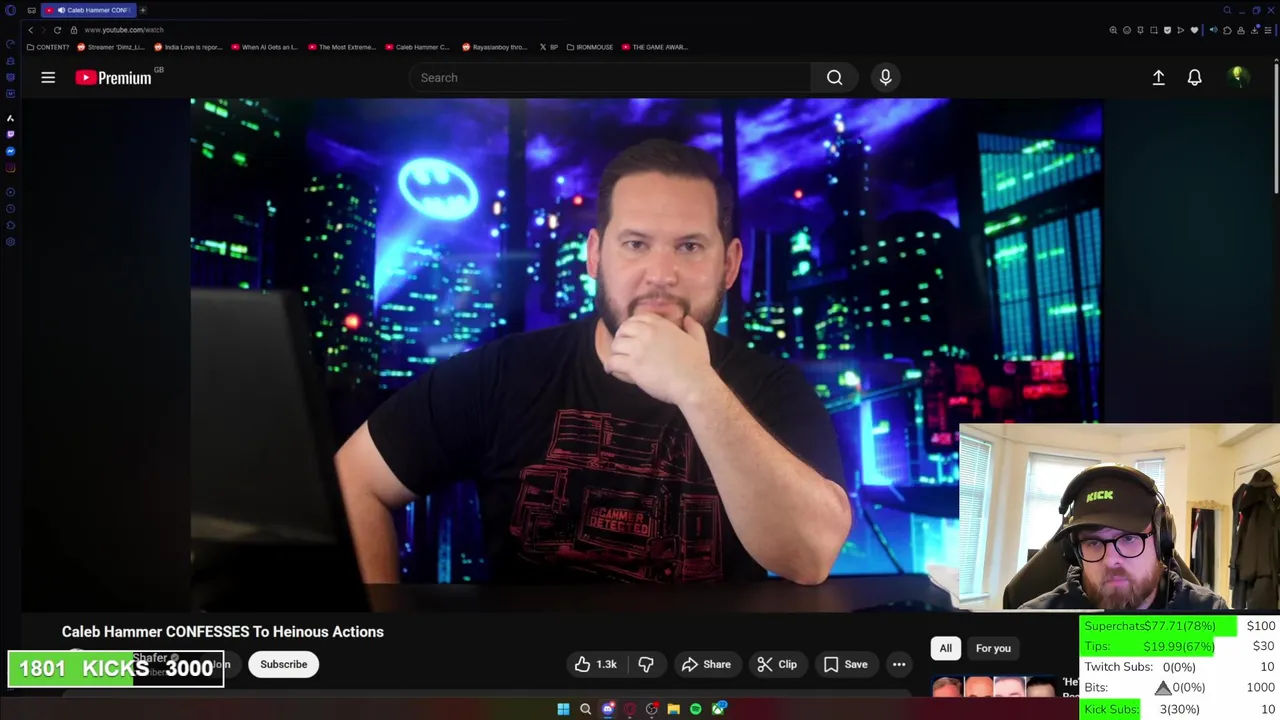
Task: Open File Explorer from the taskbar
Action: click(x=673, y=709)
